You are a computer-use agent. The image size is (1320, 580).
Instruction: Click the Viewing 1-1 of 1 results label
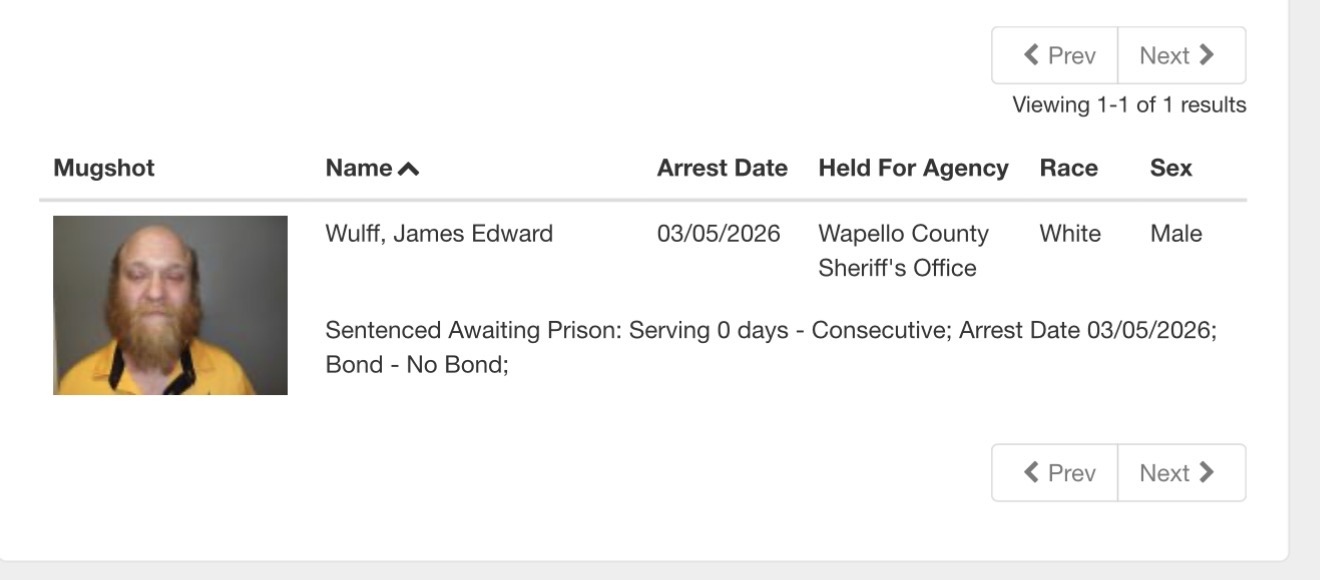click(x=1128, y=105)
